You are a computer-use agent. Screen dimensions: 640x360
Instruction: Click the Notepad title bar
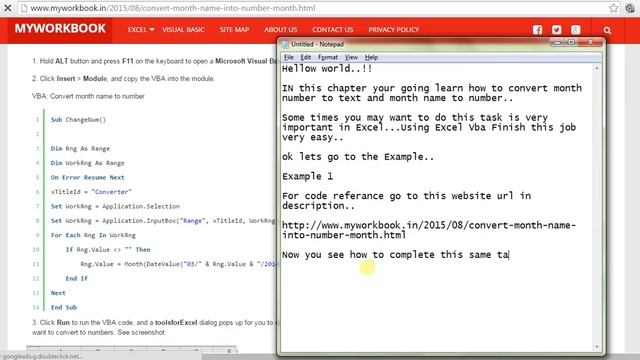[441, 44]
